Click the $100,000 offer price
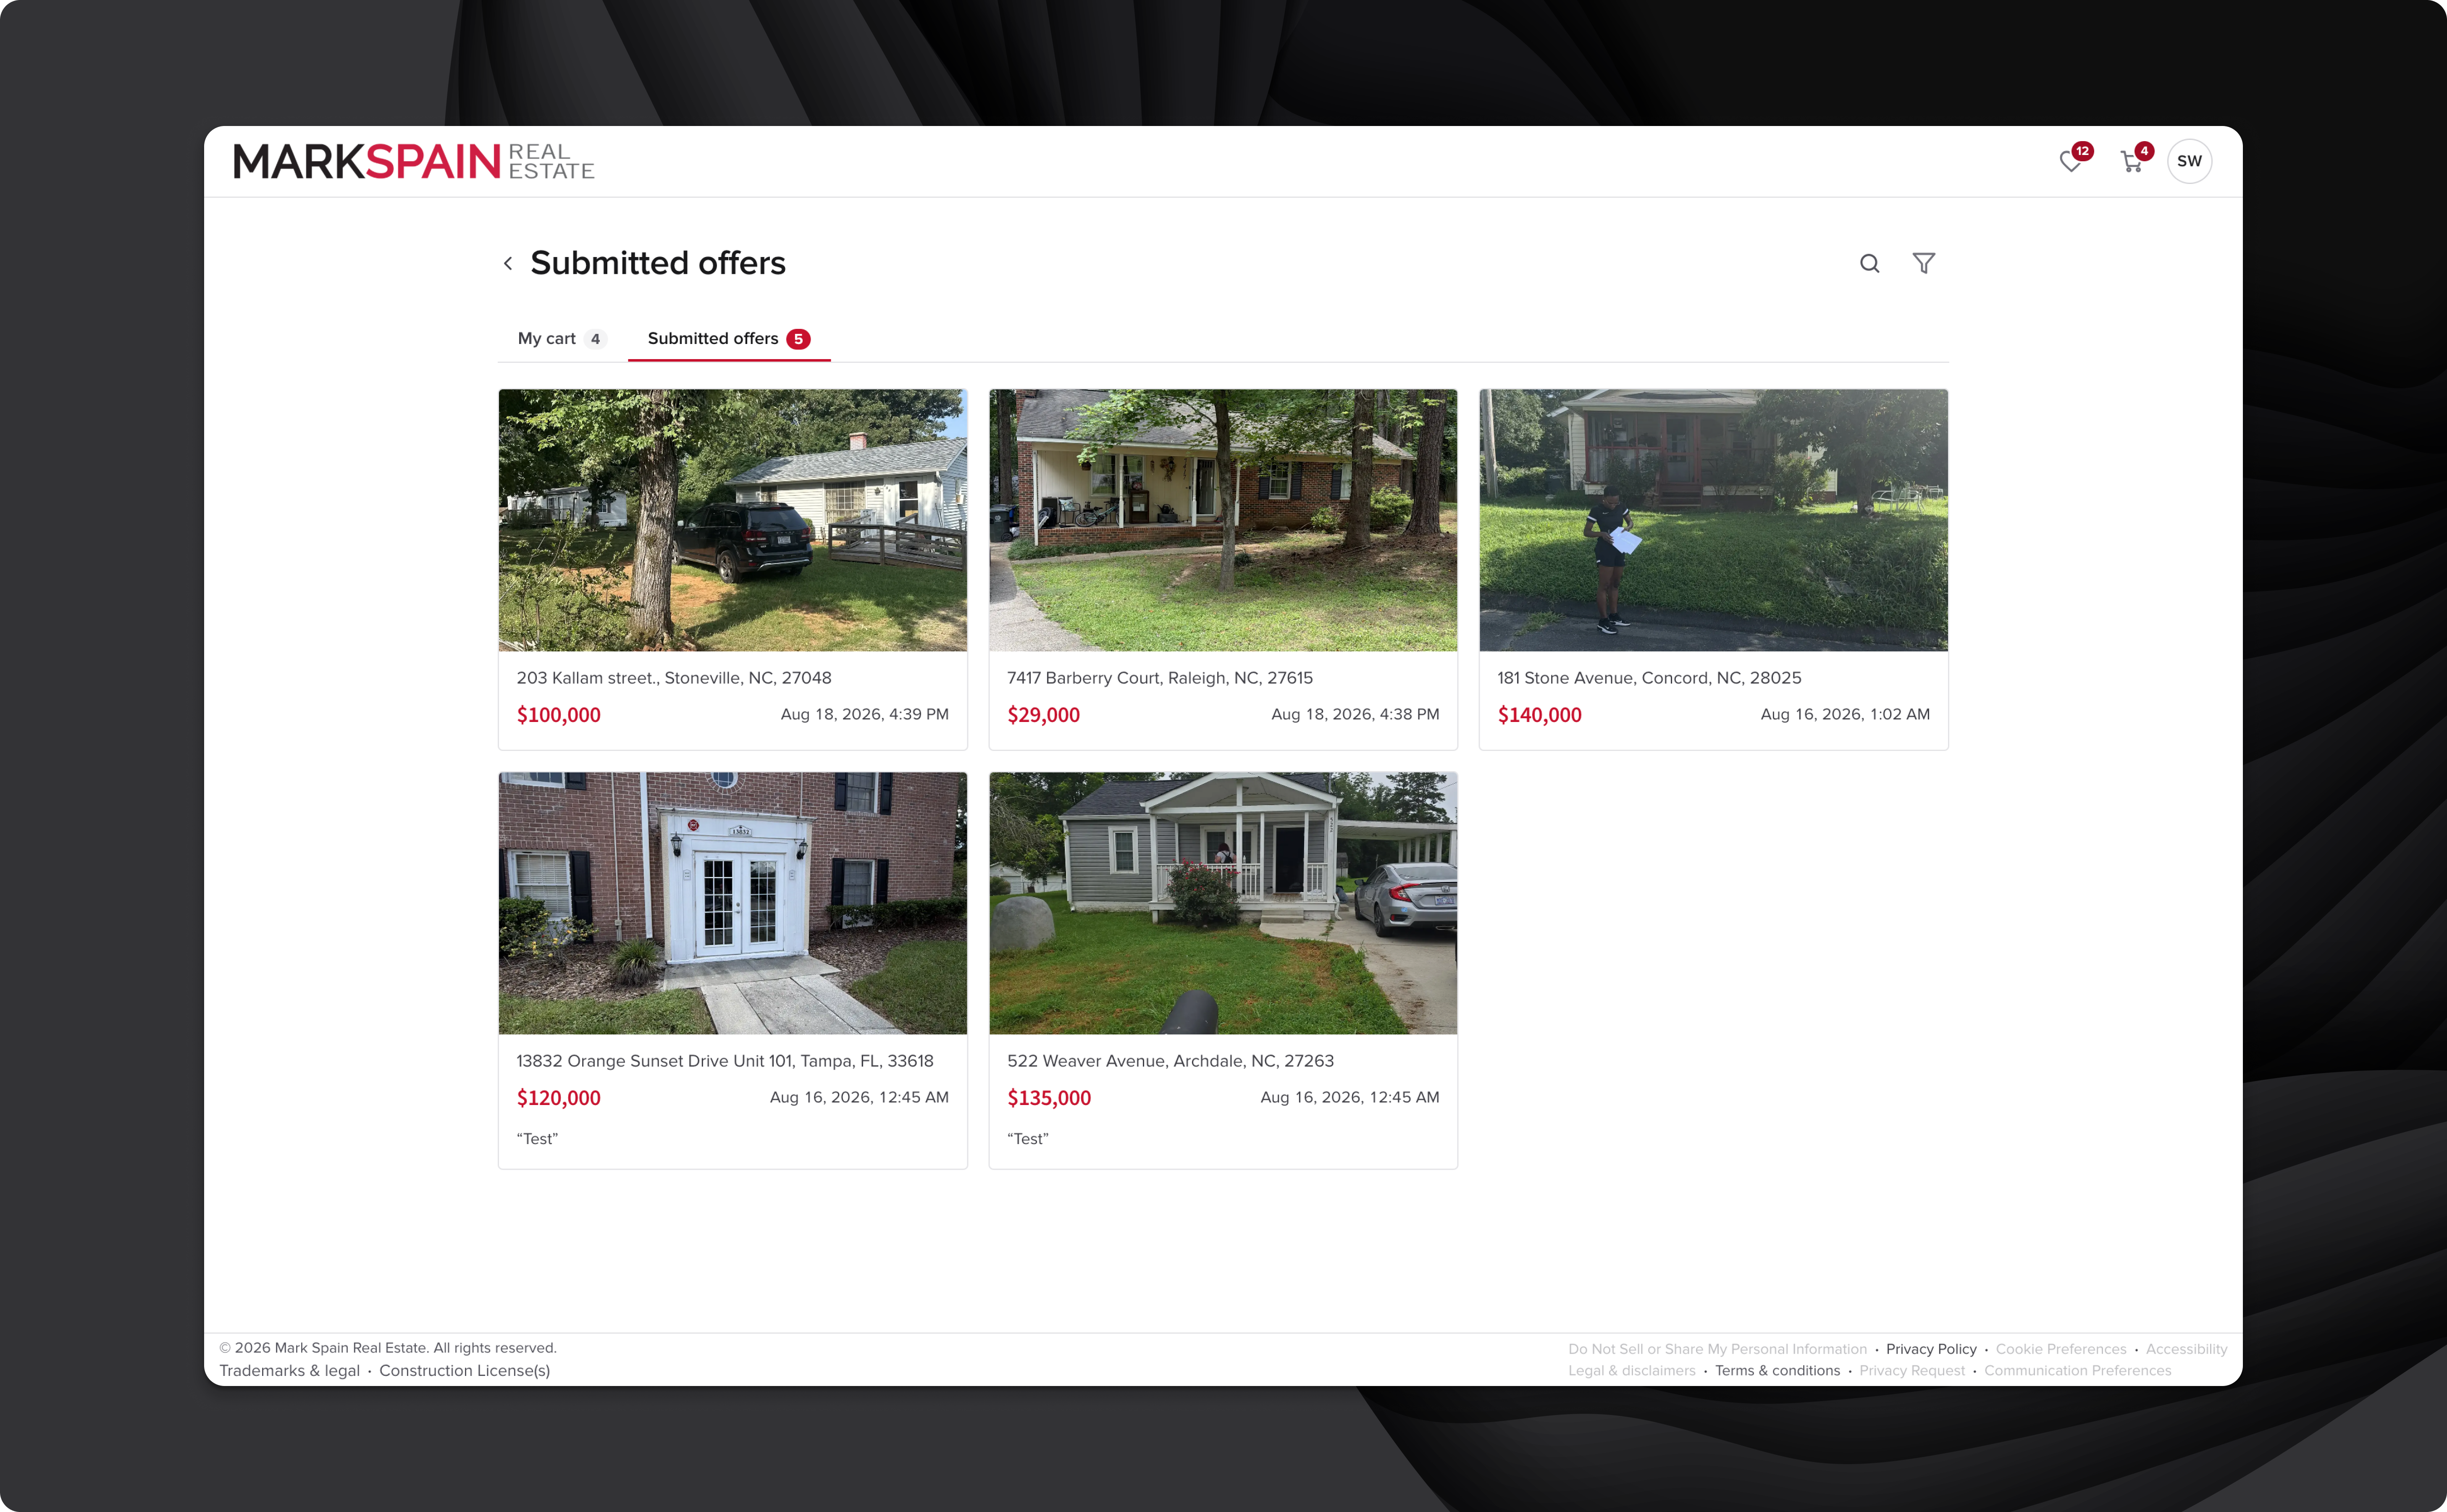Image resolution: width=2447 pixels, height=1512 pixels. coord(559,715)
